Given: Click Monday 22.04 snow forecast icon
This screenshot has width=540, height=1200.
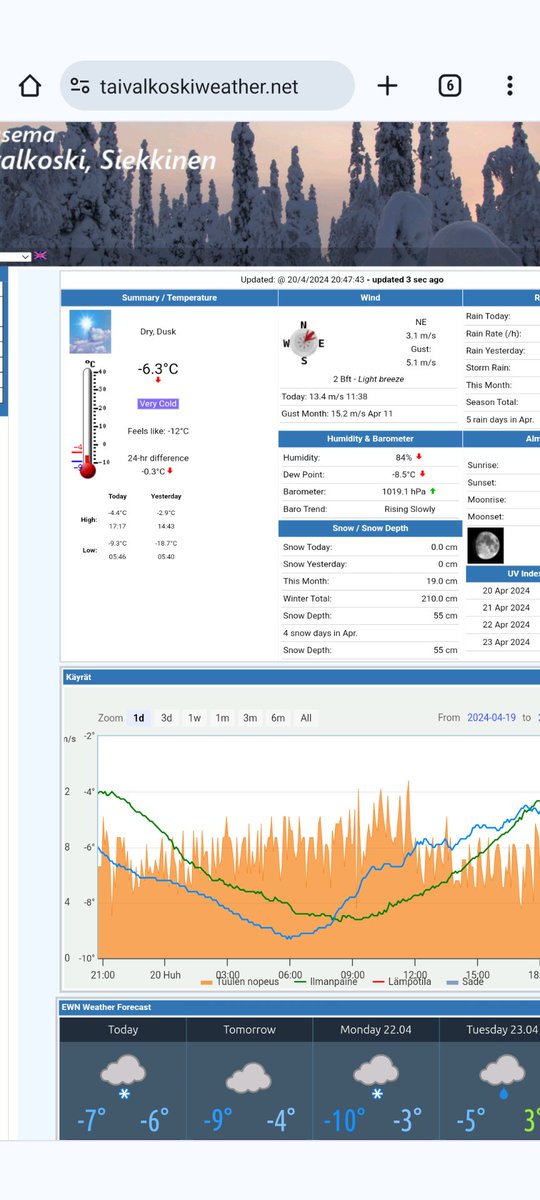Looking at the screenshot, I should coord(376,1077).
